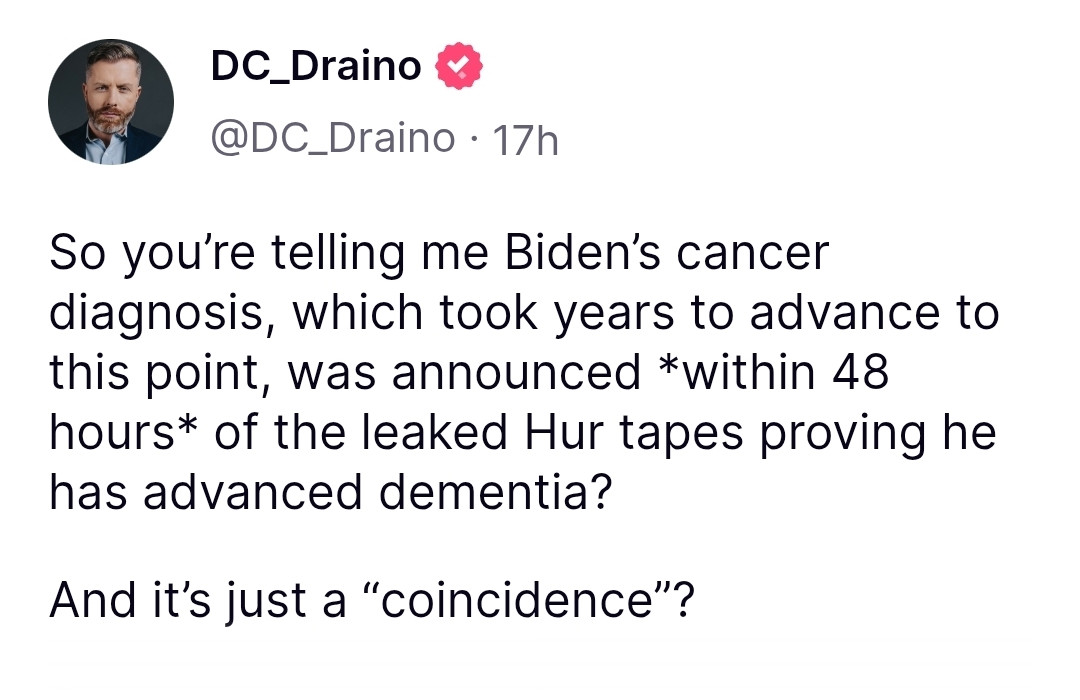
Task: Click the dot separator before 17h
Action: click(x=475, y=139)
